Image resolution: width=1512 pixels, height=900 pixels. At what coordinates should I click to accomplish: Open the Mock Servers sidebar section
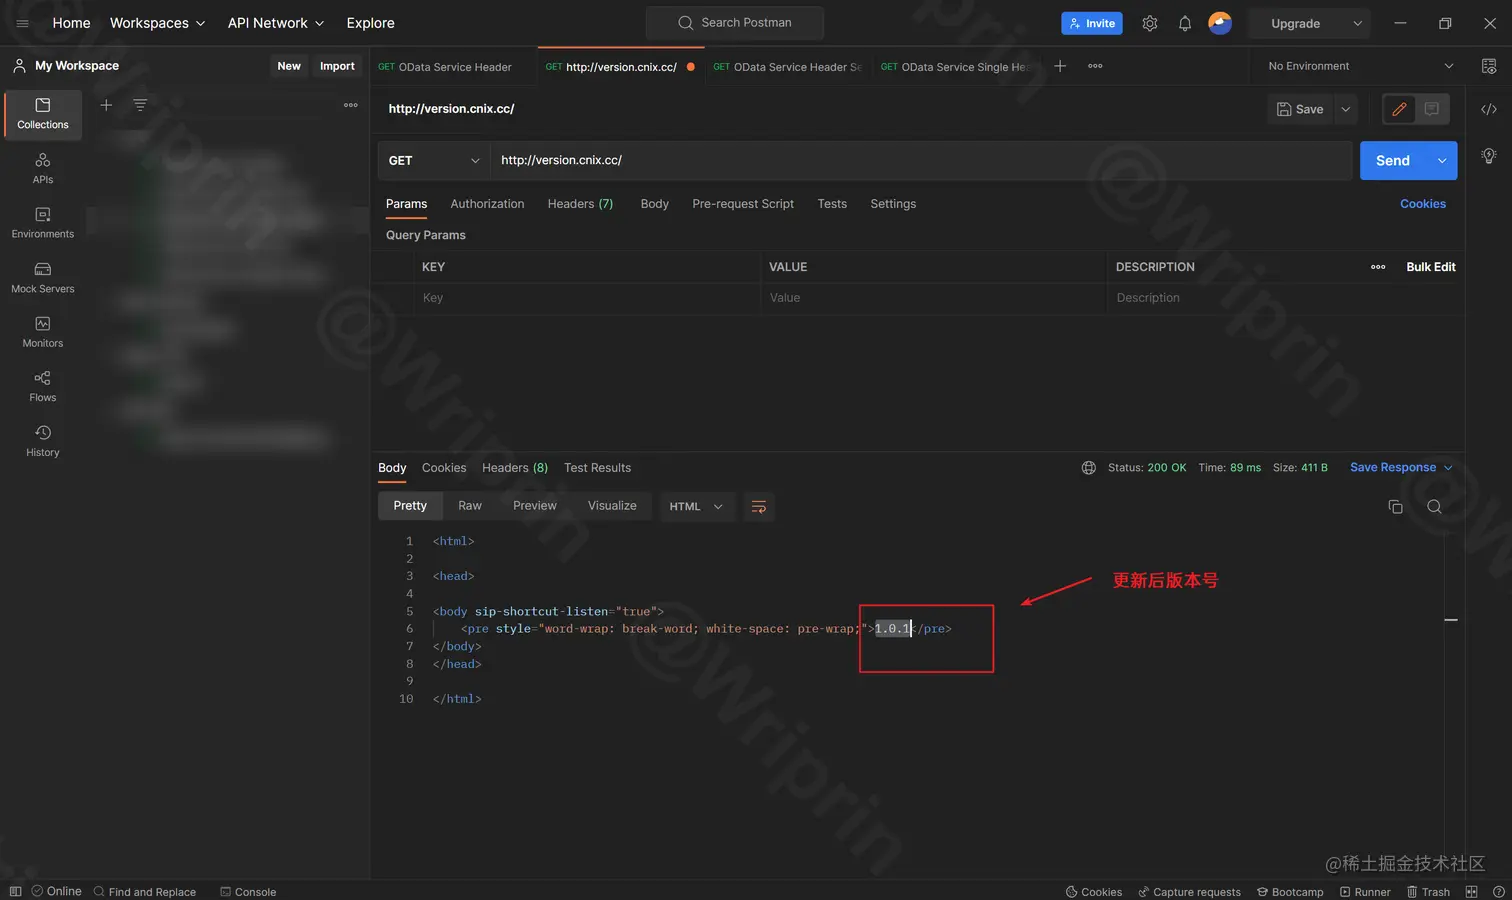[43, 278]
